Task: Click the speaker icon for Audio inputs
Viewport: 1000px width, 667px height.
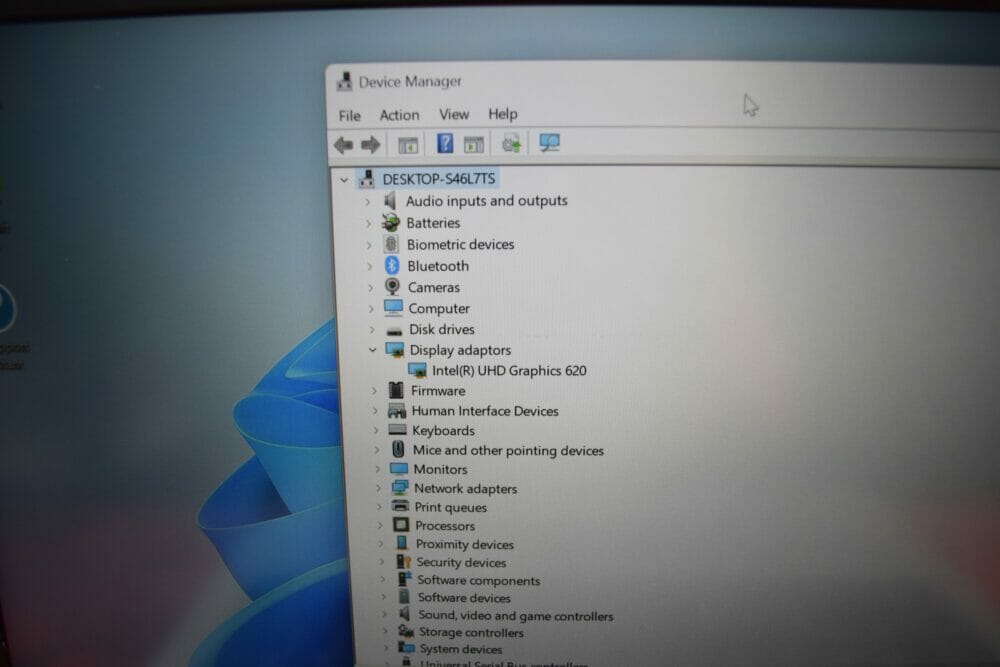Action: [x=390, y=201]
